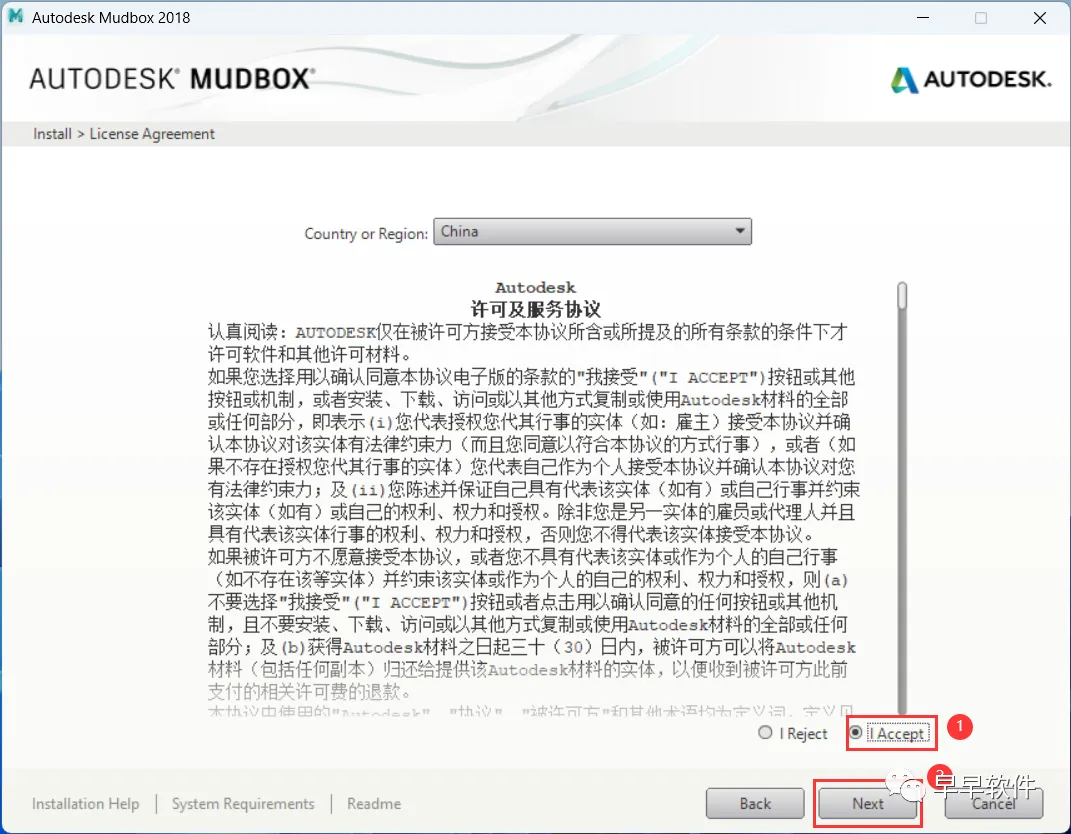Viewport: 1071px width, 834px height.
Task: Click the Install breadcrumb text
Action: (52, 134)
